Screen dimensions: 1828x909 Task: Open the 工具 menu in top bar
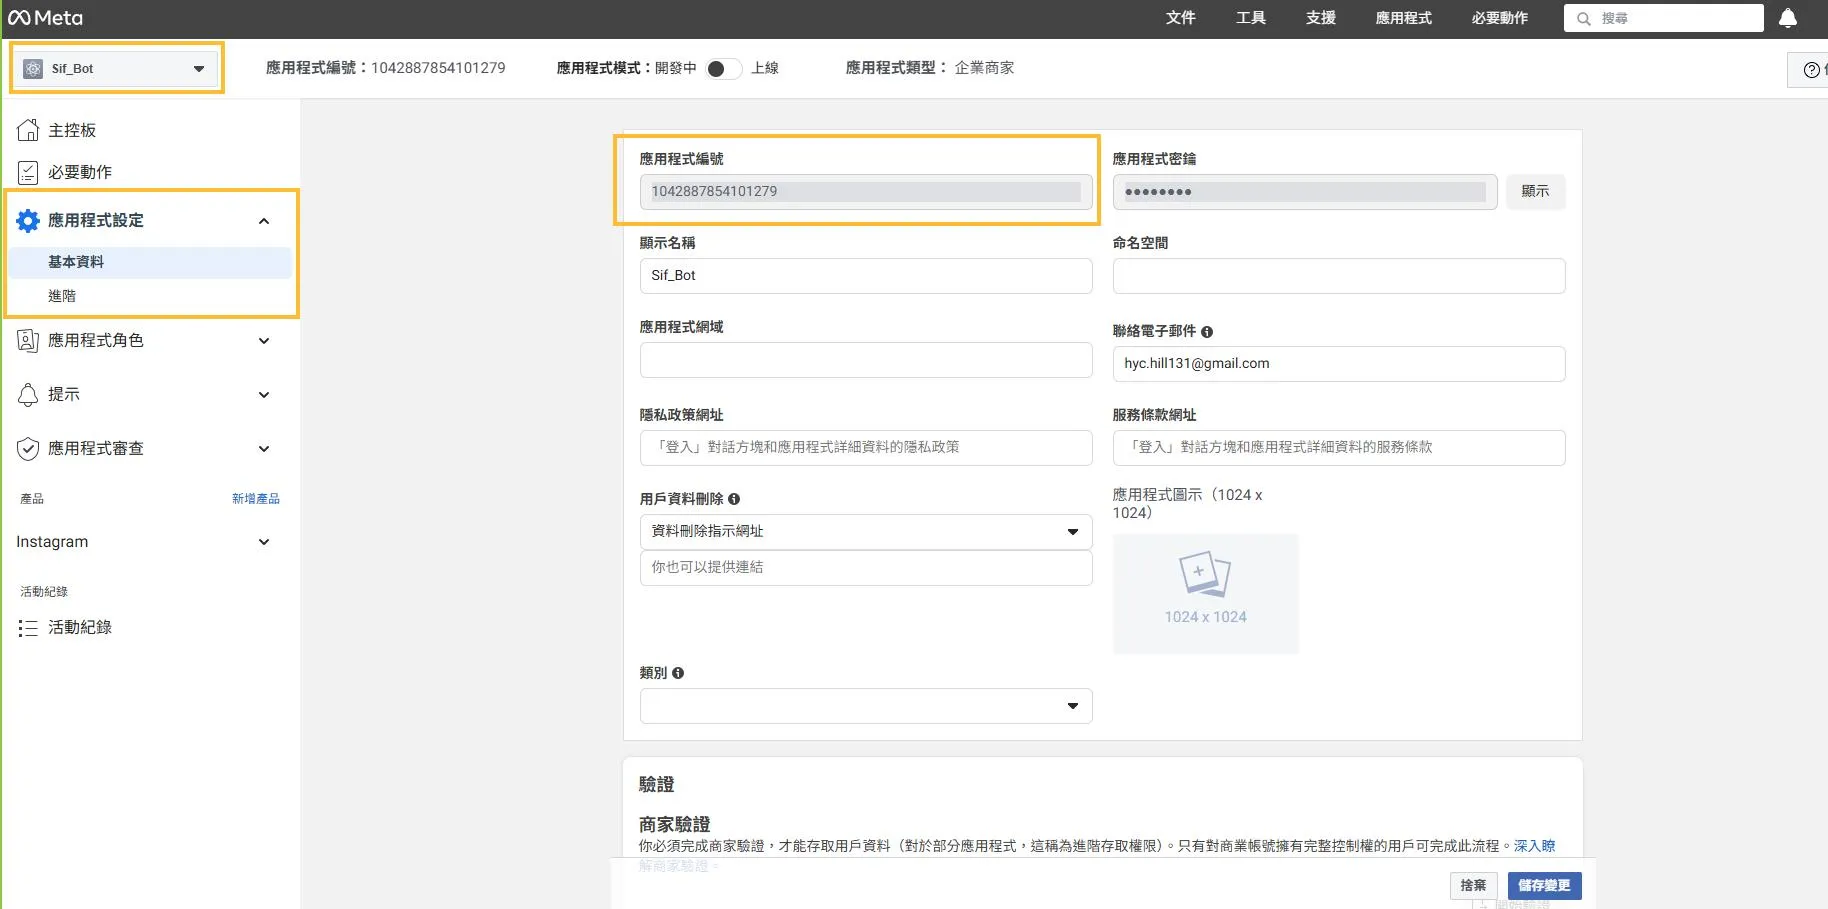coord(1250,17)
